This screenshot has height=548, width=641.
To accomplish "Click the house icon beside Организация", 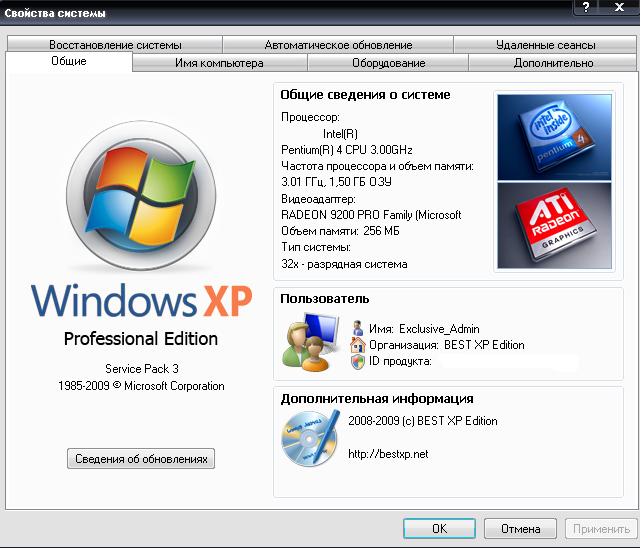I will (x=358, y=345).
